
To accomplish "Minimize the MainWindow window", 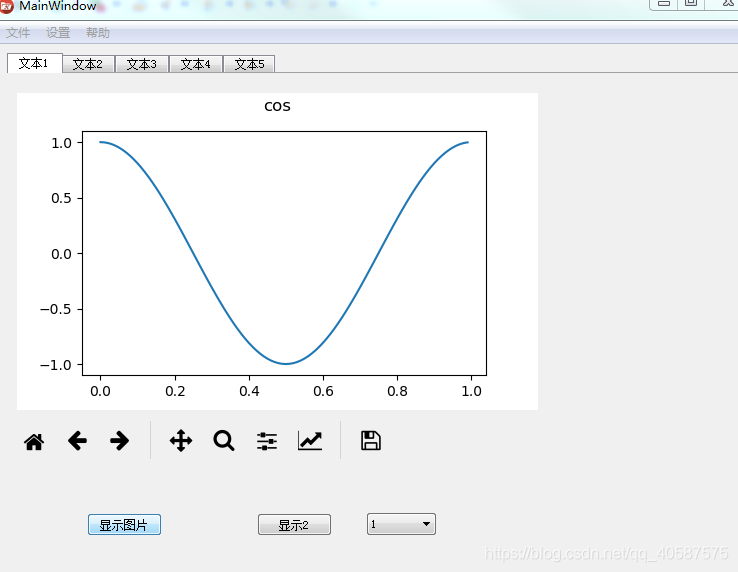I will 664,4.
